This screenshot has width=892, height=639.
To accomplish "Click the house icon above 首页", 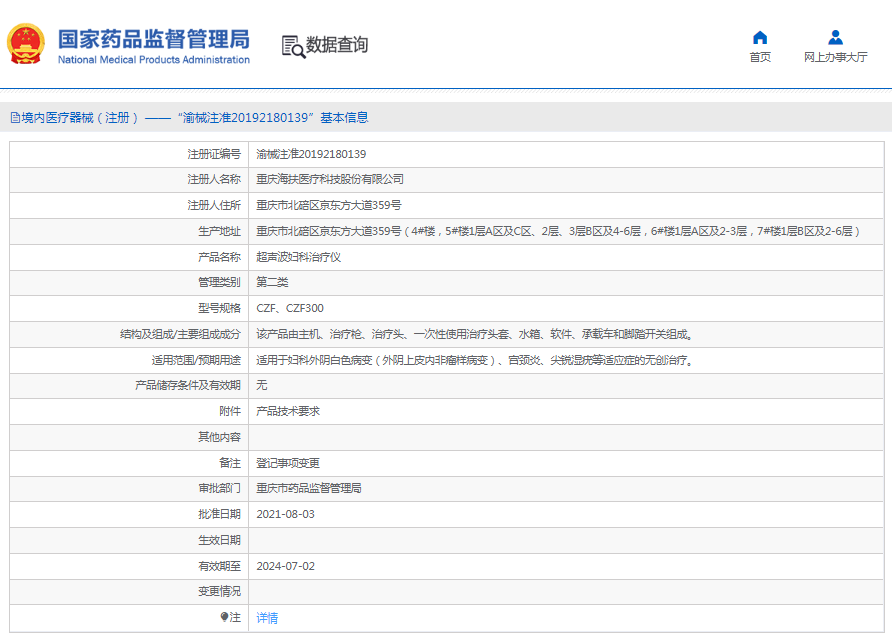I will (x=760, y=38).
